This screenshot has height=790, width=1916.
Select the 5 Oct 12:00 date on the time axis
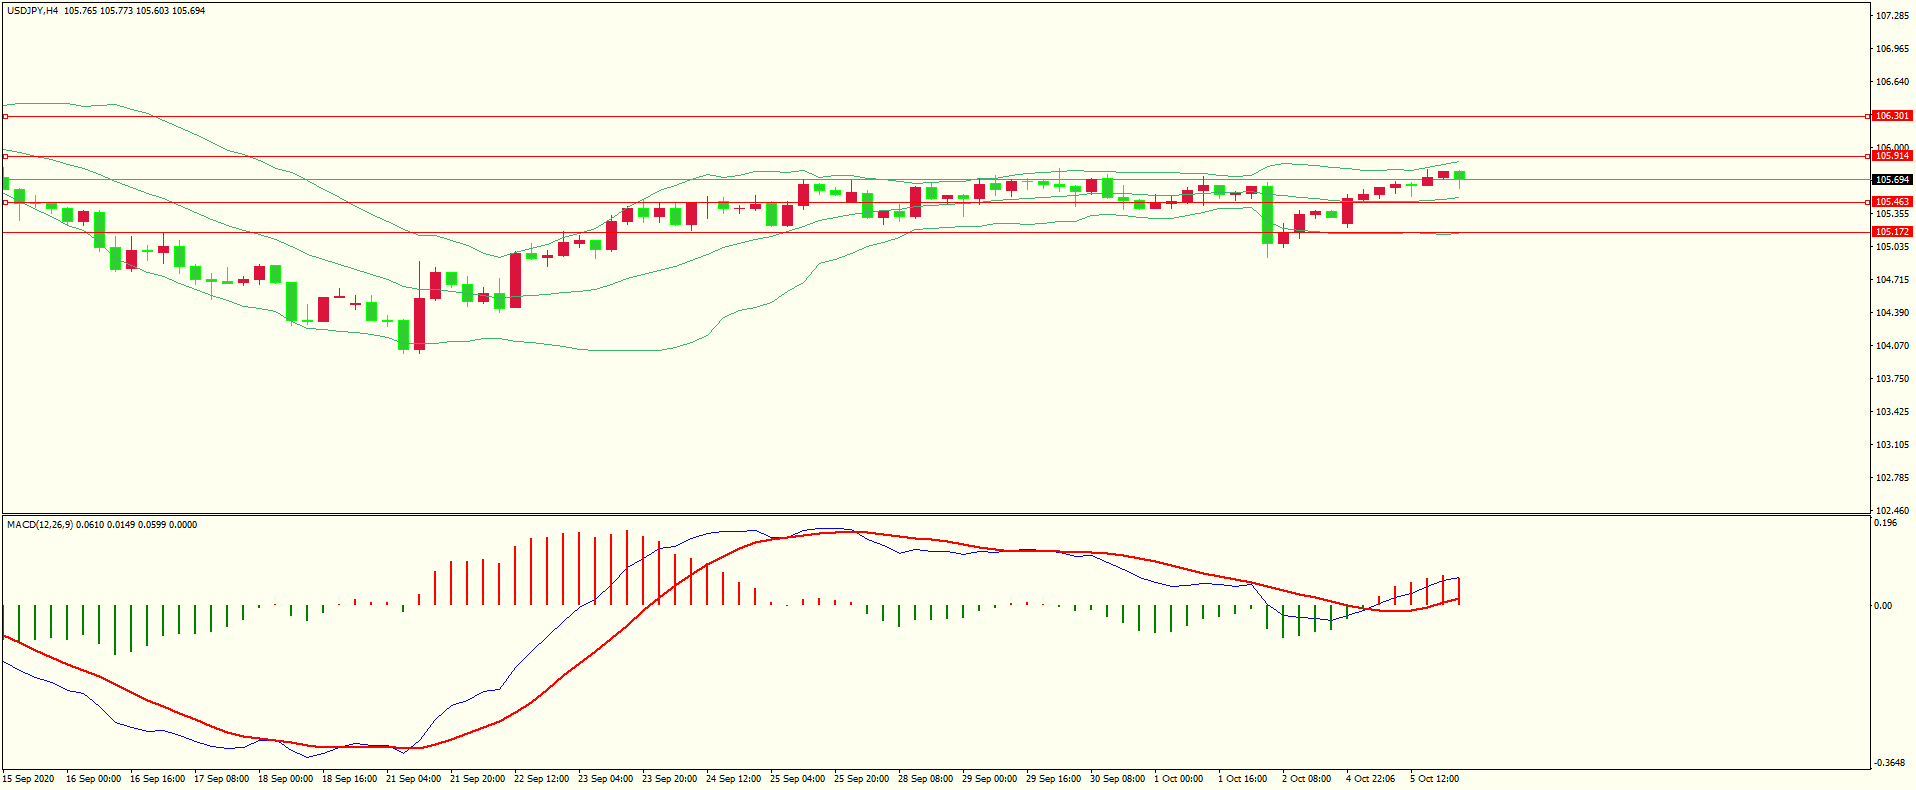click(x=1434, y=779)
